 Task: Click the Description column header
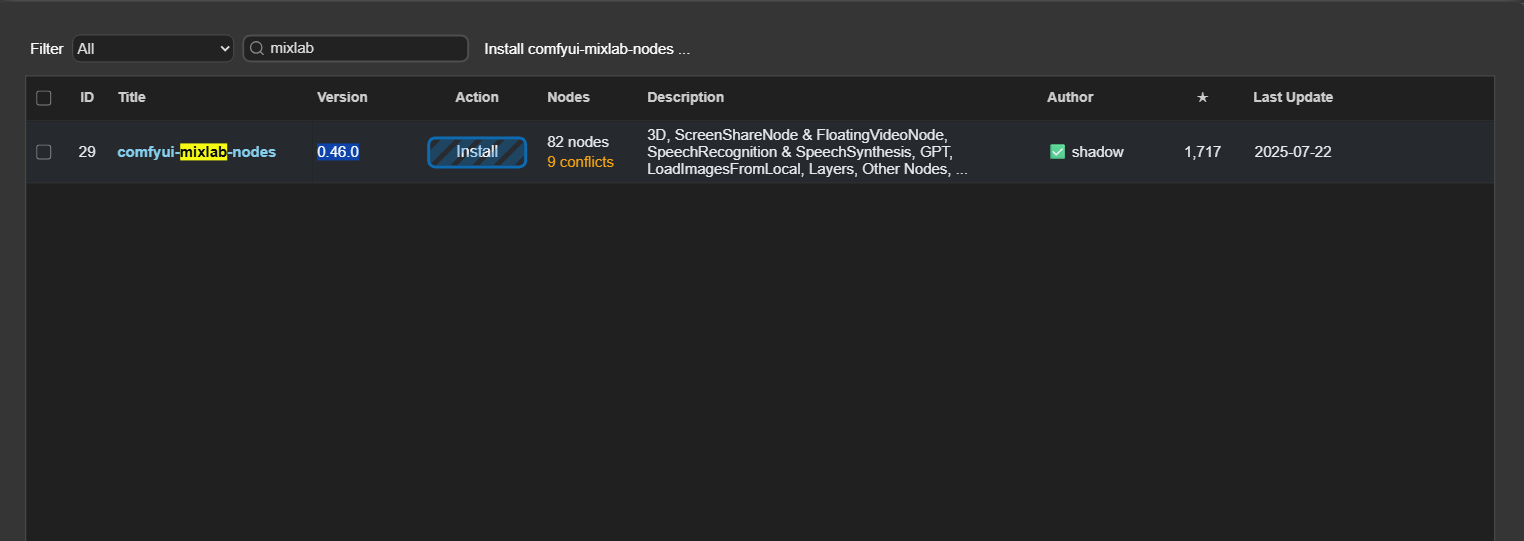click(685, 98)
